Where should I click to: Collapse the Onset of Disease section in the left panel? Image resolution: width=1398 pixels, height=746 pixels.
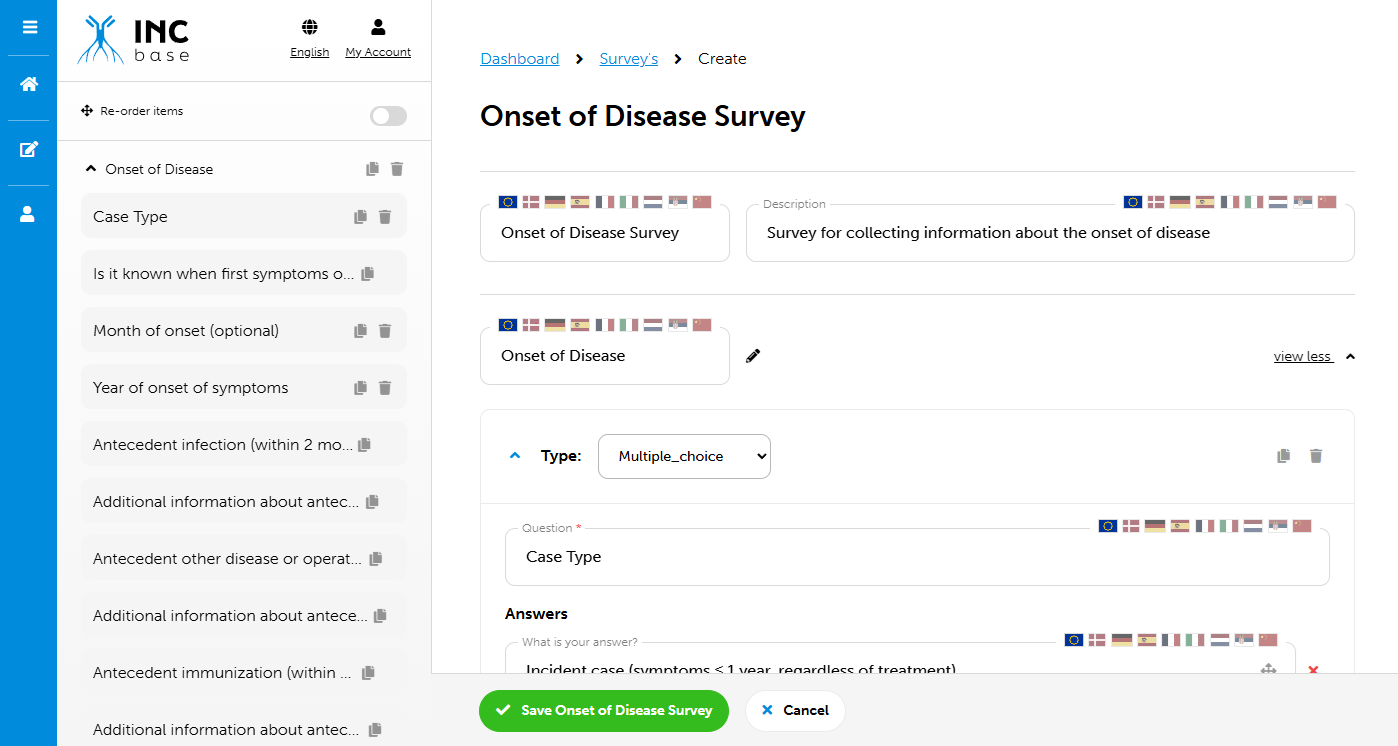coord(92,169)
